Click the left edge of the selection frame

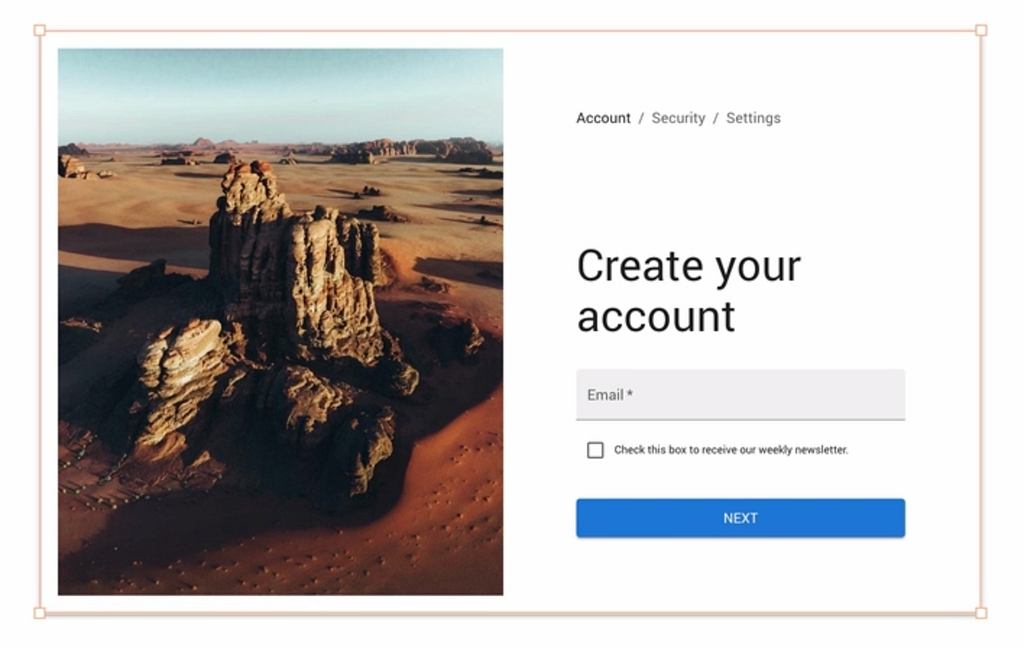click(x=40, y=321)
